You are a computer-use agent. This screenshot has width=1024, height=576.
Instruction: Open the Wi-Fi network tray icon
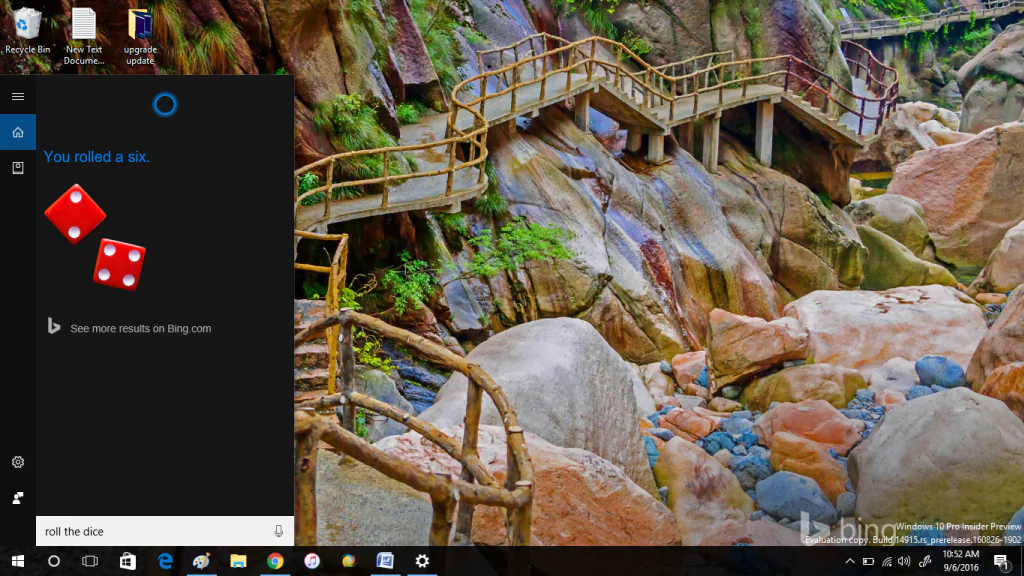tap(886, 561)
